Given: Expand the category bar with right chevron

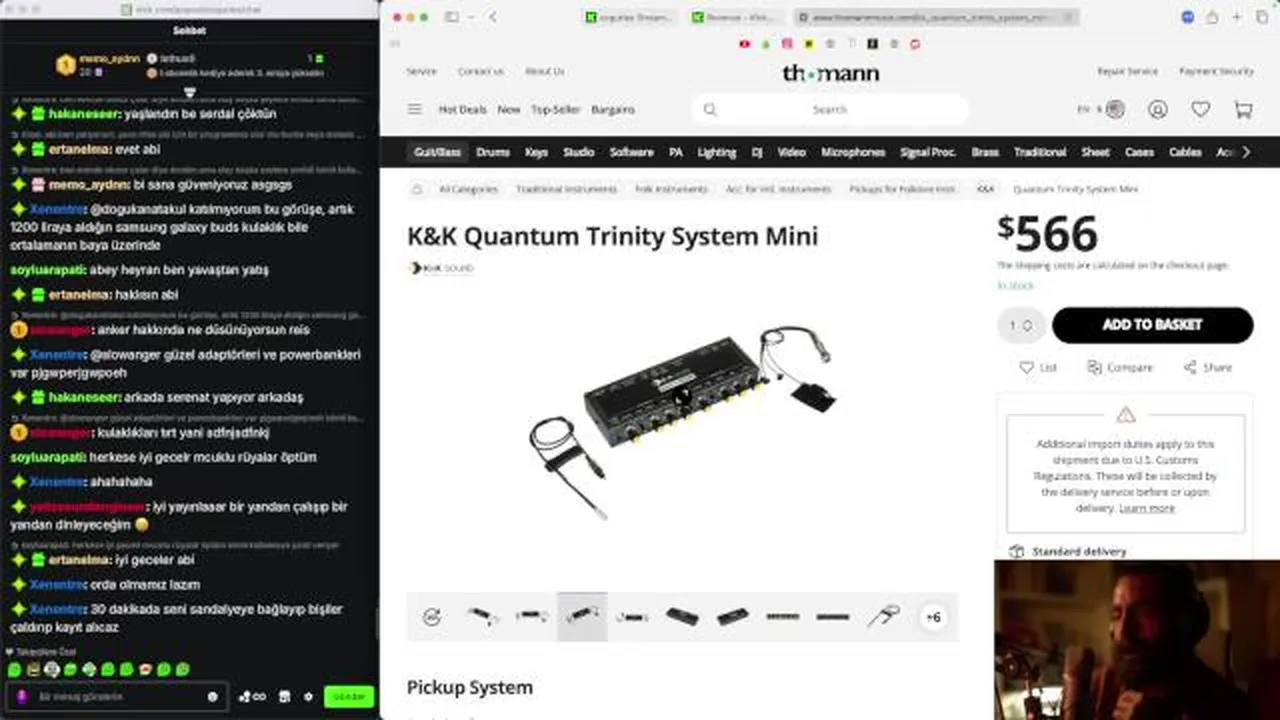Looking at the screenshot, I should [1246, 152].
